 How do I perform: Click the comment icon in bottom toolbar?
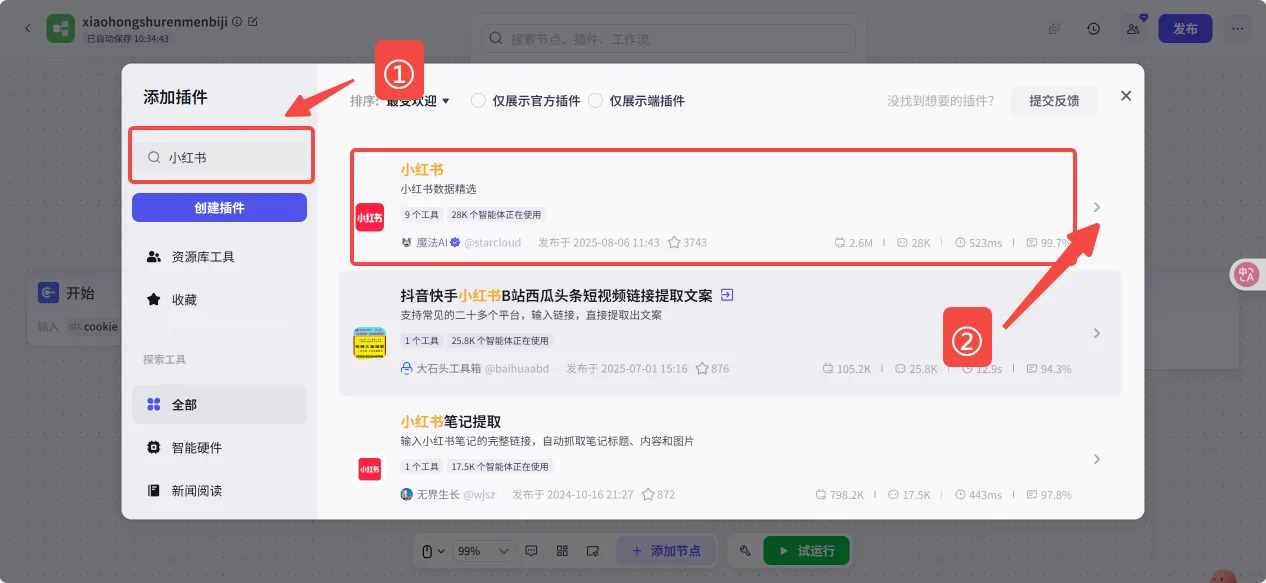[x=532, y=551]
